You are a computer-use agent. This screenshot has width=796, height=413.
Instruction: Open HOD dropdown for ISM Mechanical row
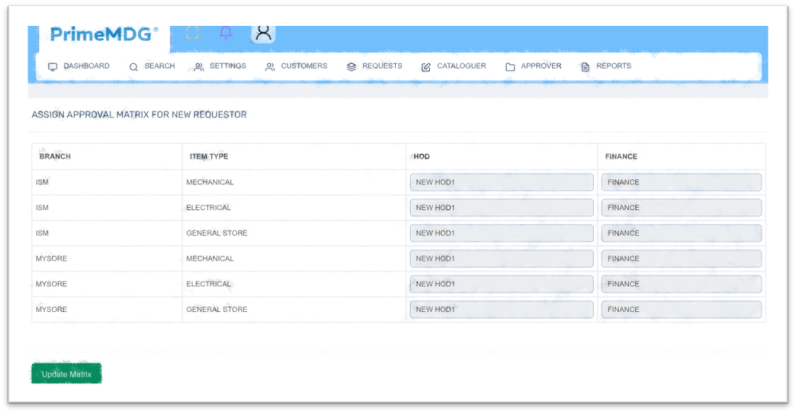501,182
